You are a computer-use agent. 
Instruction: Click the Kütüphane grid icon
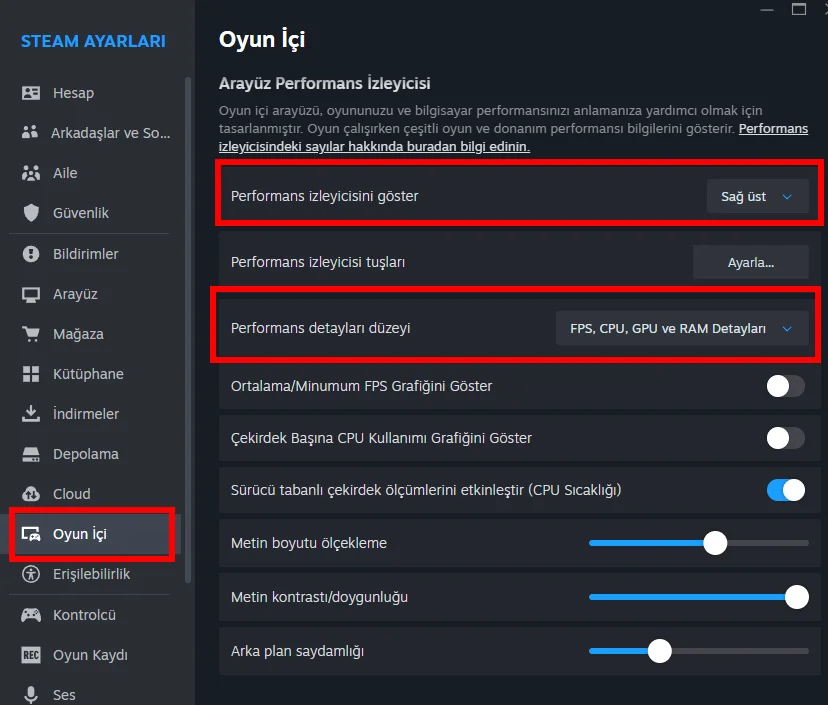coord(31,374)
